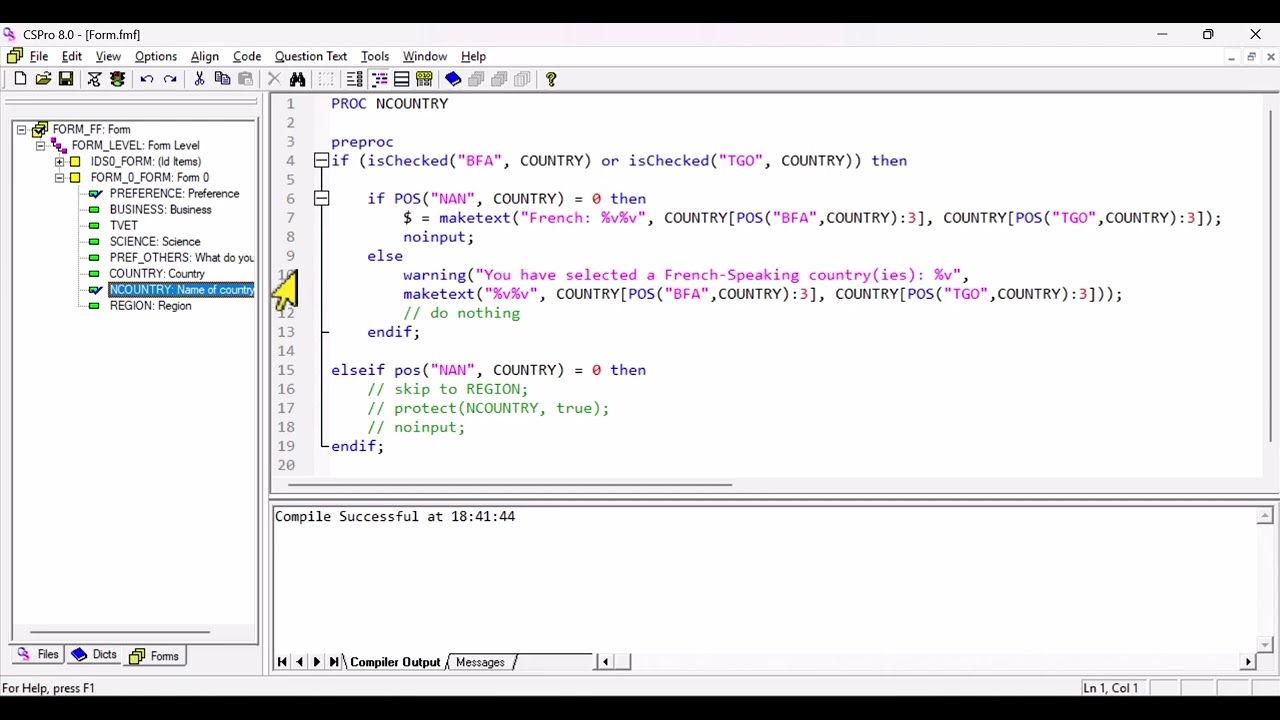Click the New file toolbar icon

[20, 79]
